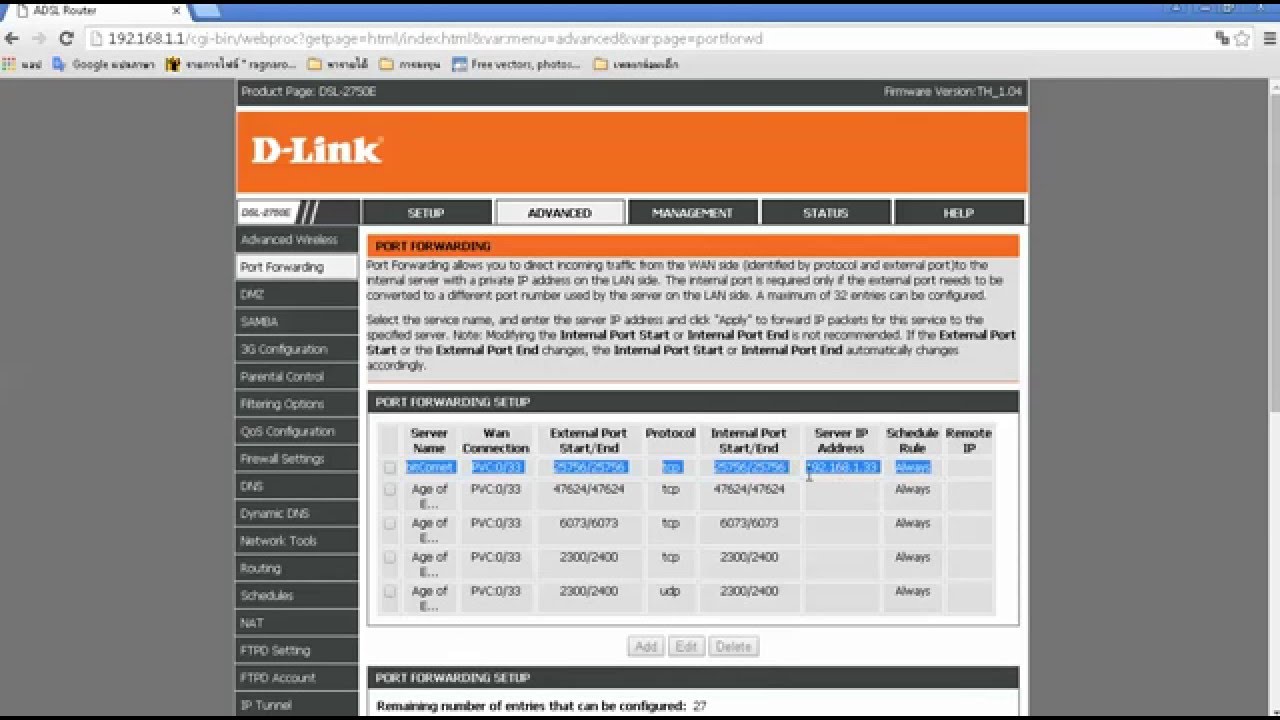Open QoS Configuration in sidebar
Image resolution: width=1280 pixels, height=720 pixels.
click(x=297, y=431)
